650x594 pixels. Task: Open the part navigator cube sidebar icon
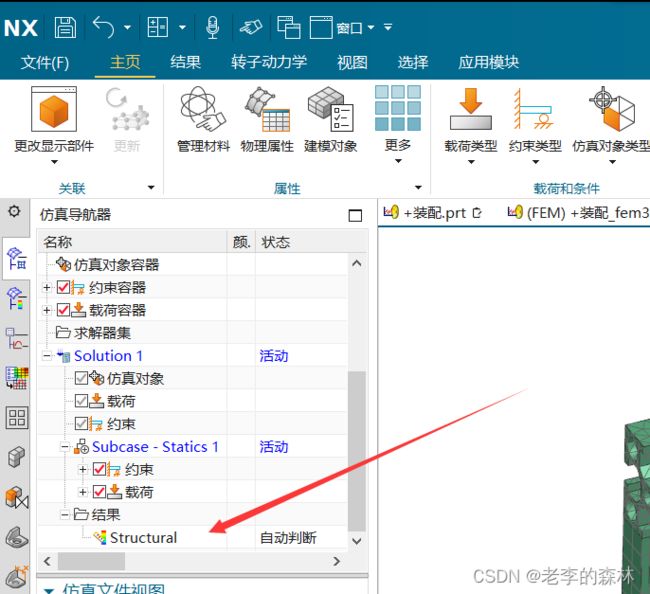16,457
